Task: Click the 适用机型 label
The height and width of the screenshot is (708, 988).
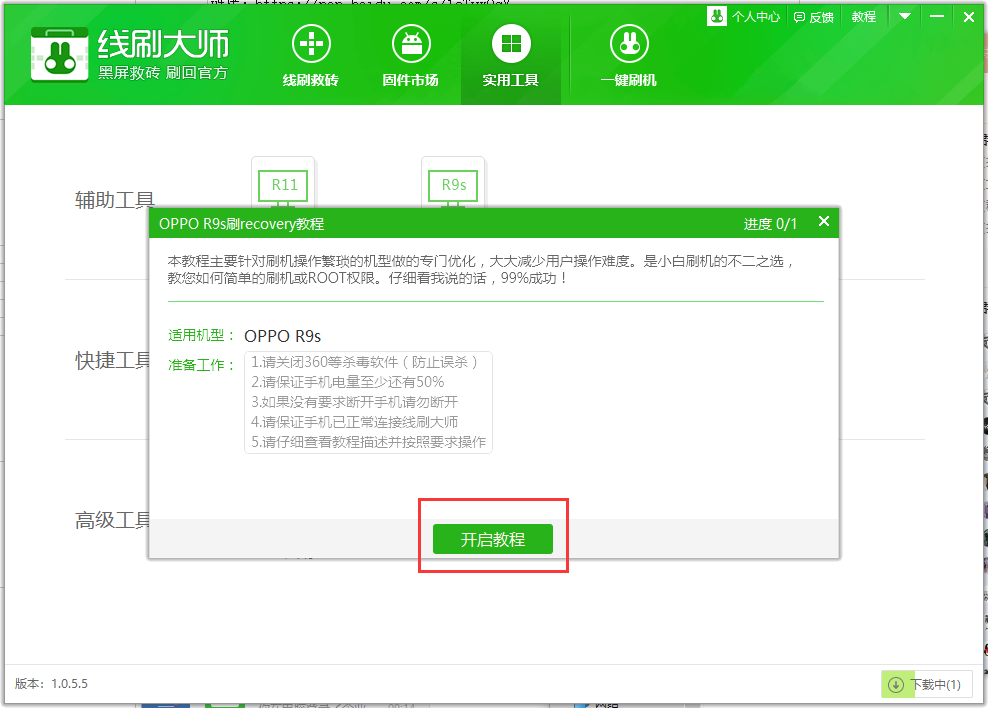Action: pyautogui.click(x=201, y=336)
